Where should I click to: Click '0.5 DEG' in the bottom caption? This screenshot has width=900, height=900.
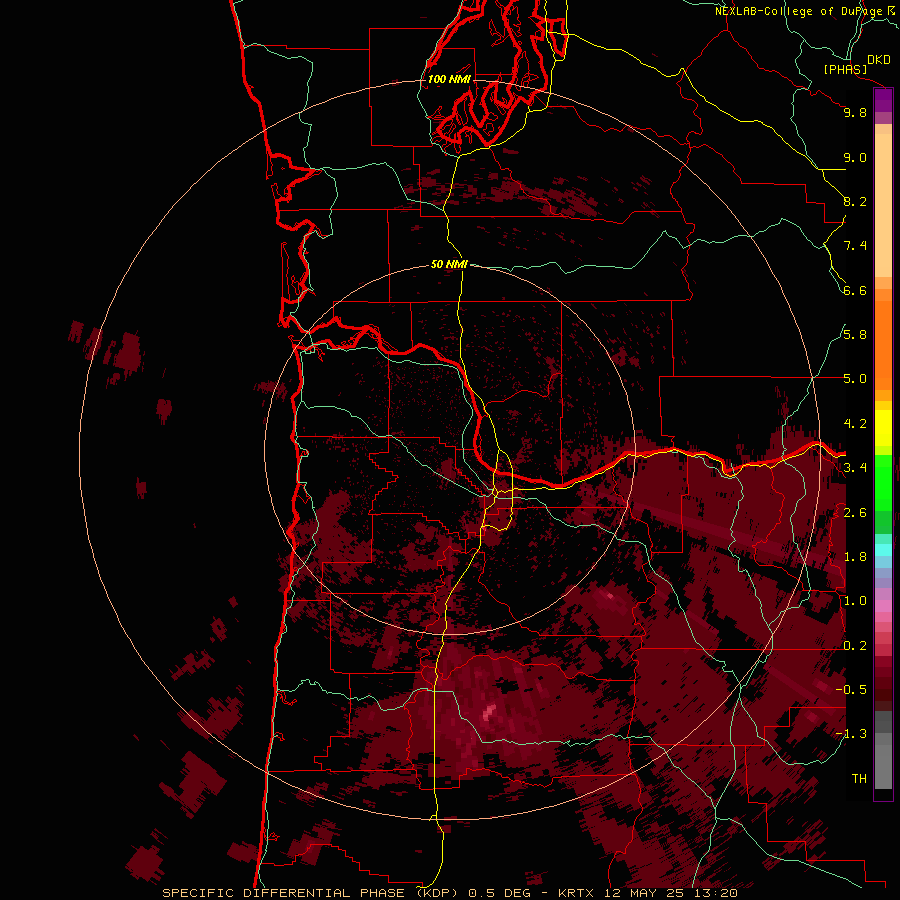coord(497,893)
